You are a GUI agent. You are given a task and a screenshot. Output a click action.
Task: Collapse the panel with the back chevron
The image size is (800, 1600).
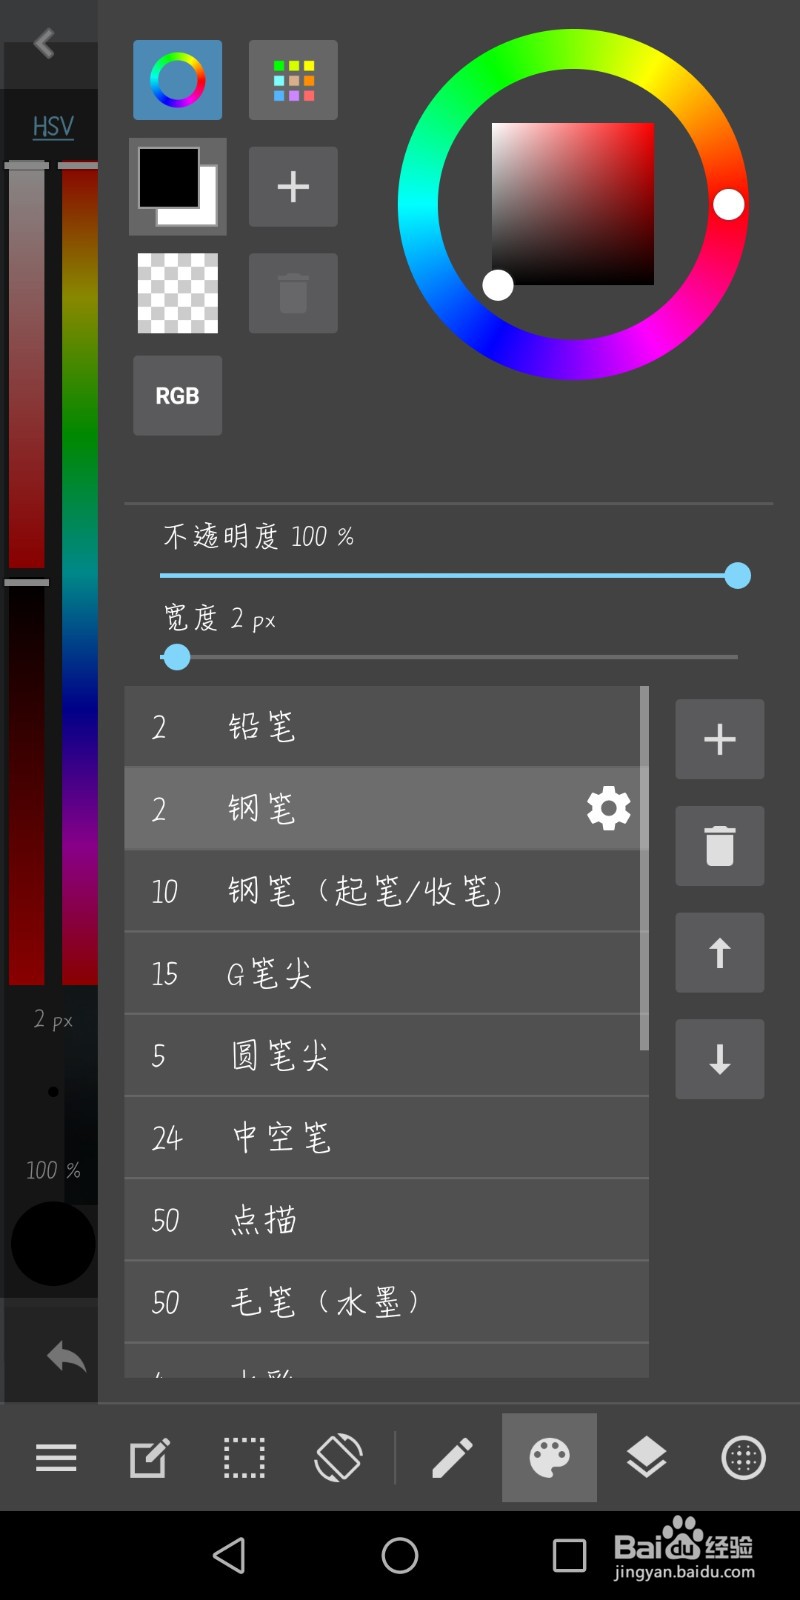click(x=42, y=44)
